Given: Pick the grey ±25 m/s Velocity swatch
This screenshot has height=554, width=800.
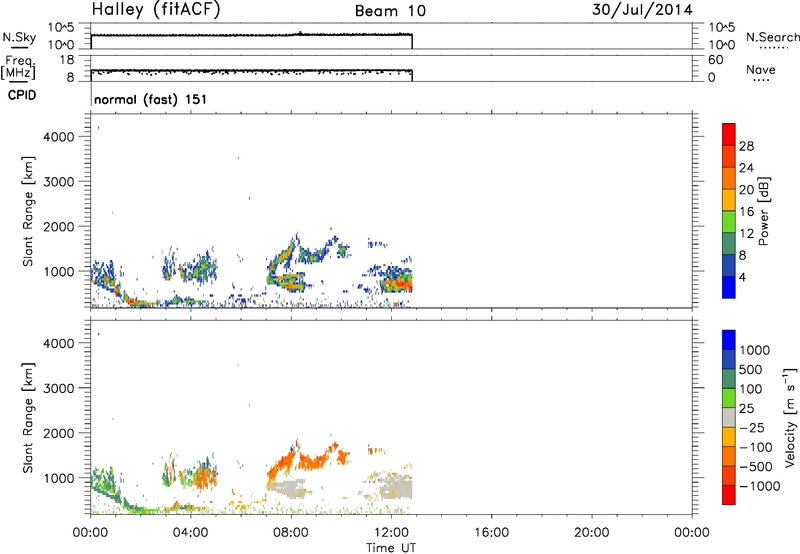Looking at the screenshot, I should coord(729,417).
